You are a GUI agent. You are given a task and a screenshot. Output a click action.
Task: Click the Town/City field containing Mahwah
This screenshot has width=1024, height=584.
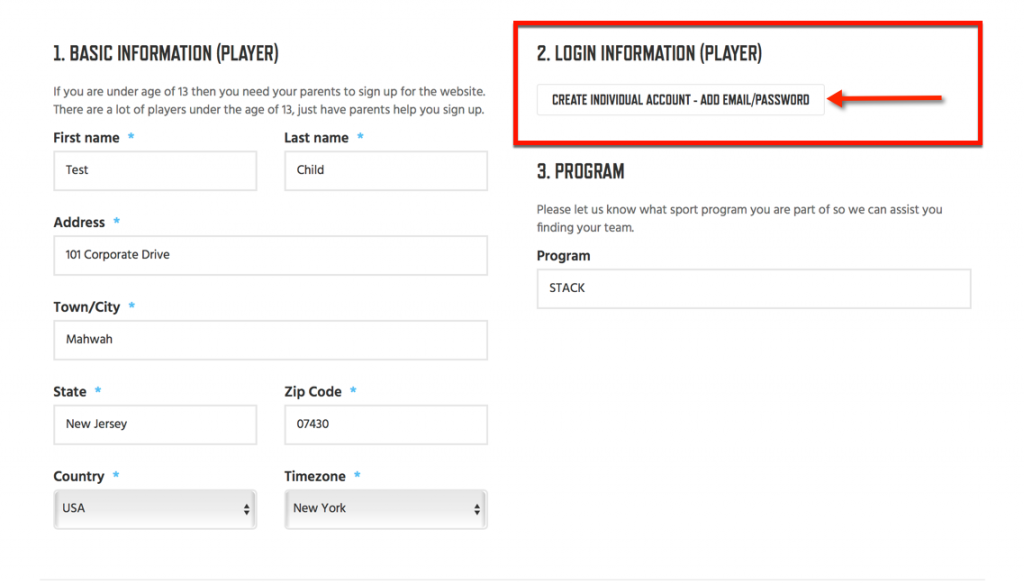(270, 340)
